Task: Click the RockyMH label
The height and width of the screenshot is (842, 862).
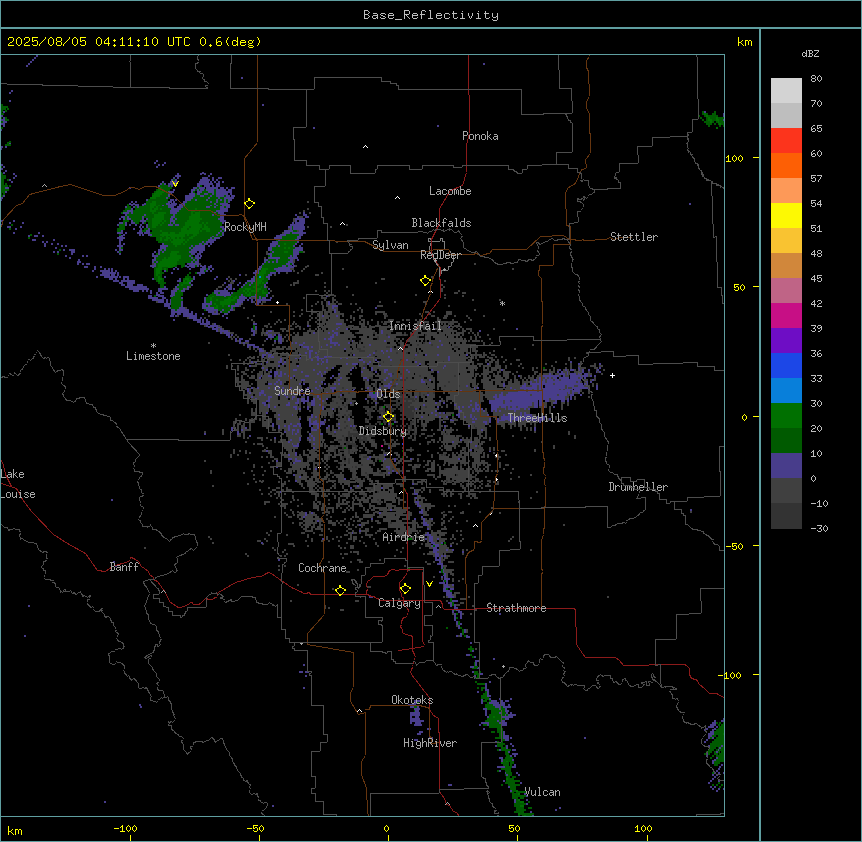Action: (x=245, y=227)
